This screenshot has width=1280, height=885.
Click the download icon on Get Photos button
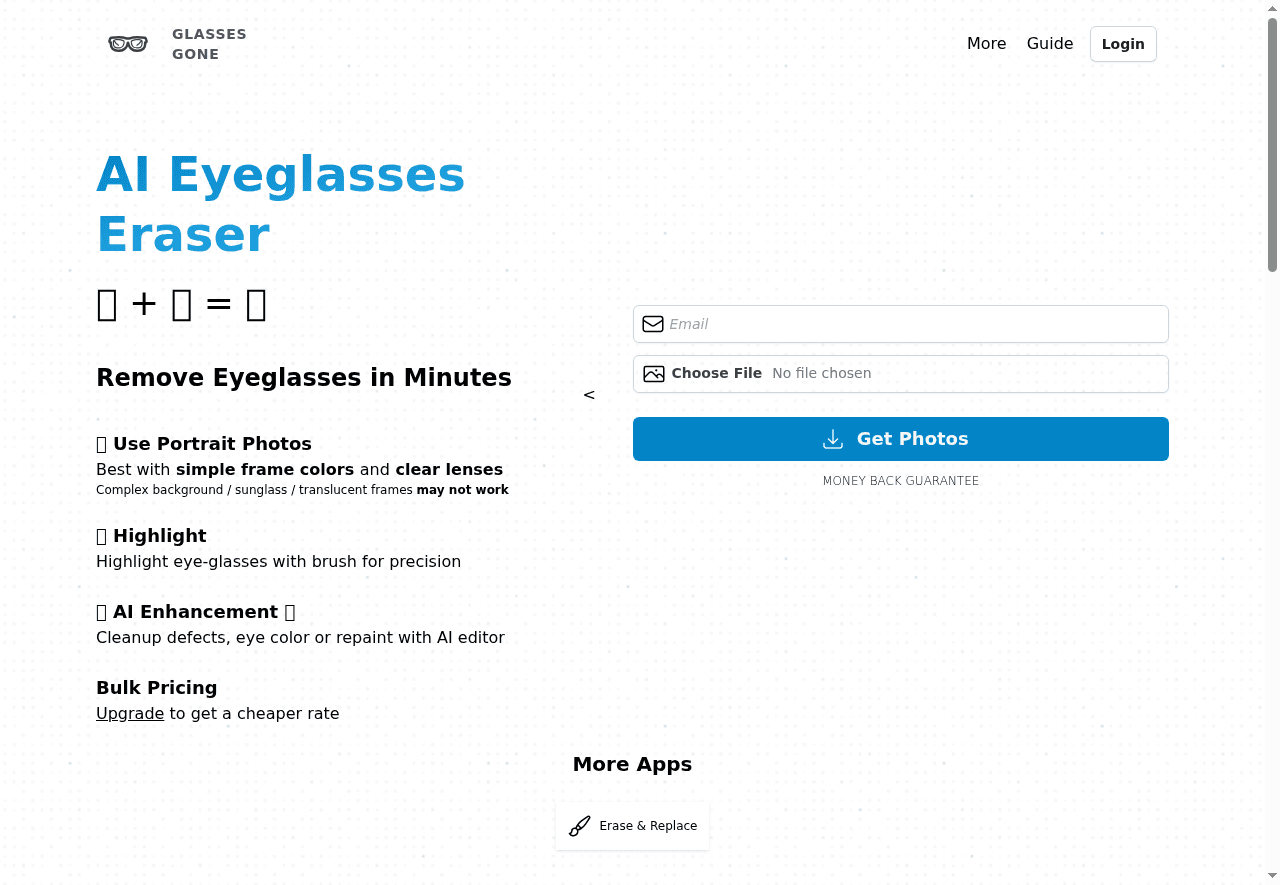(x=833, y=439)
